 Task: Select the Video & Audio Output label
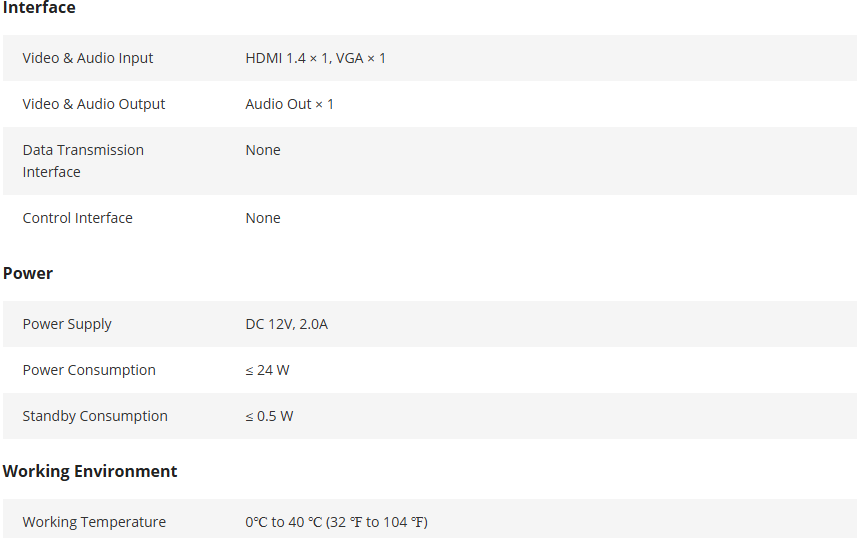[x=94, y=104]
